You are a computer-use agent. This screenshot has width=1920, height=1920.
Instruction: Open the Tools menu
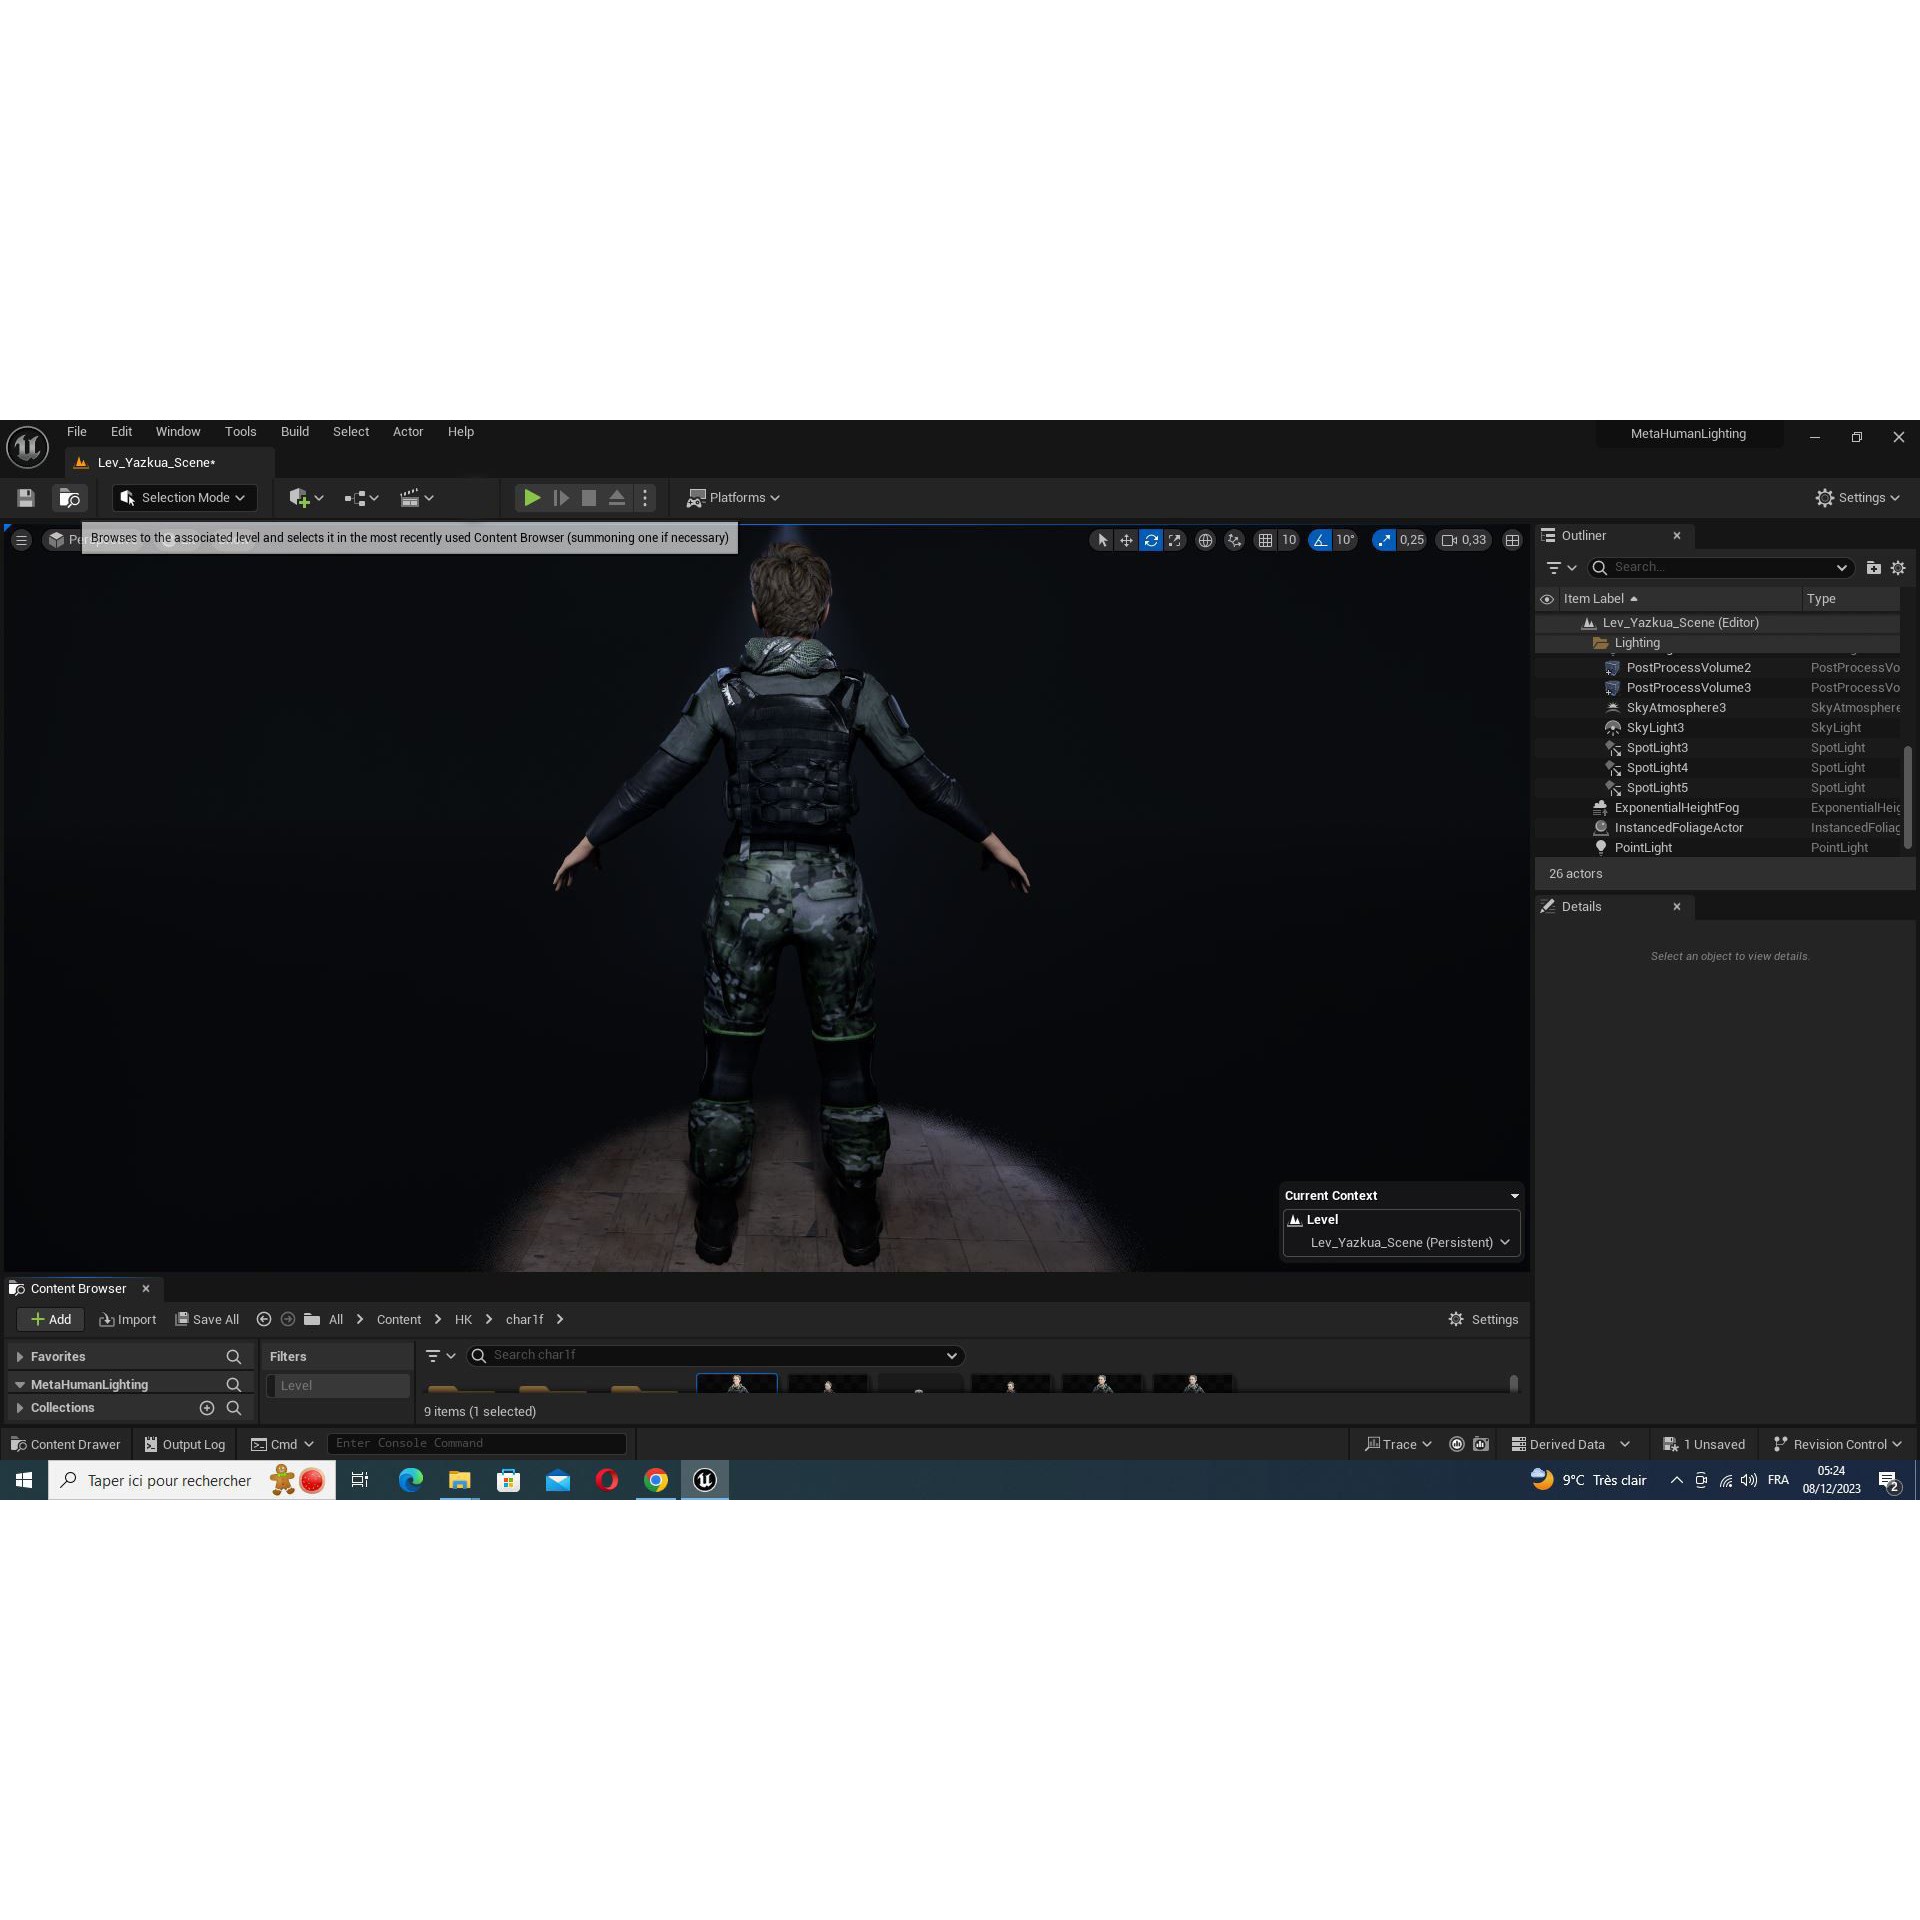[240, 432]
